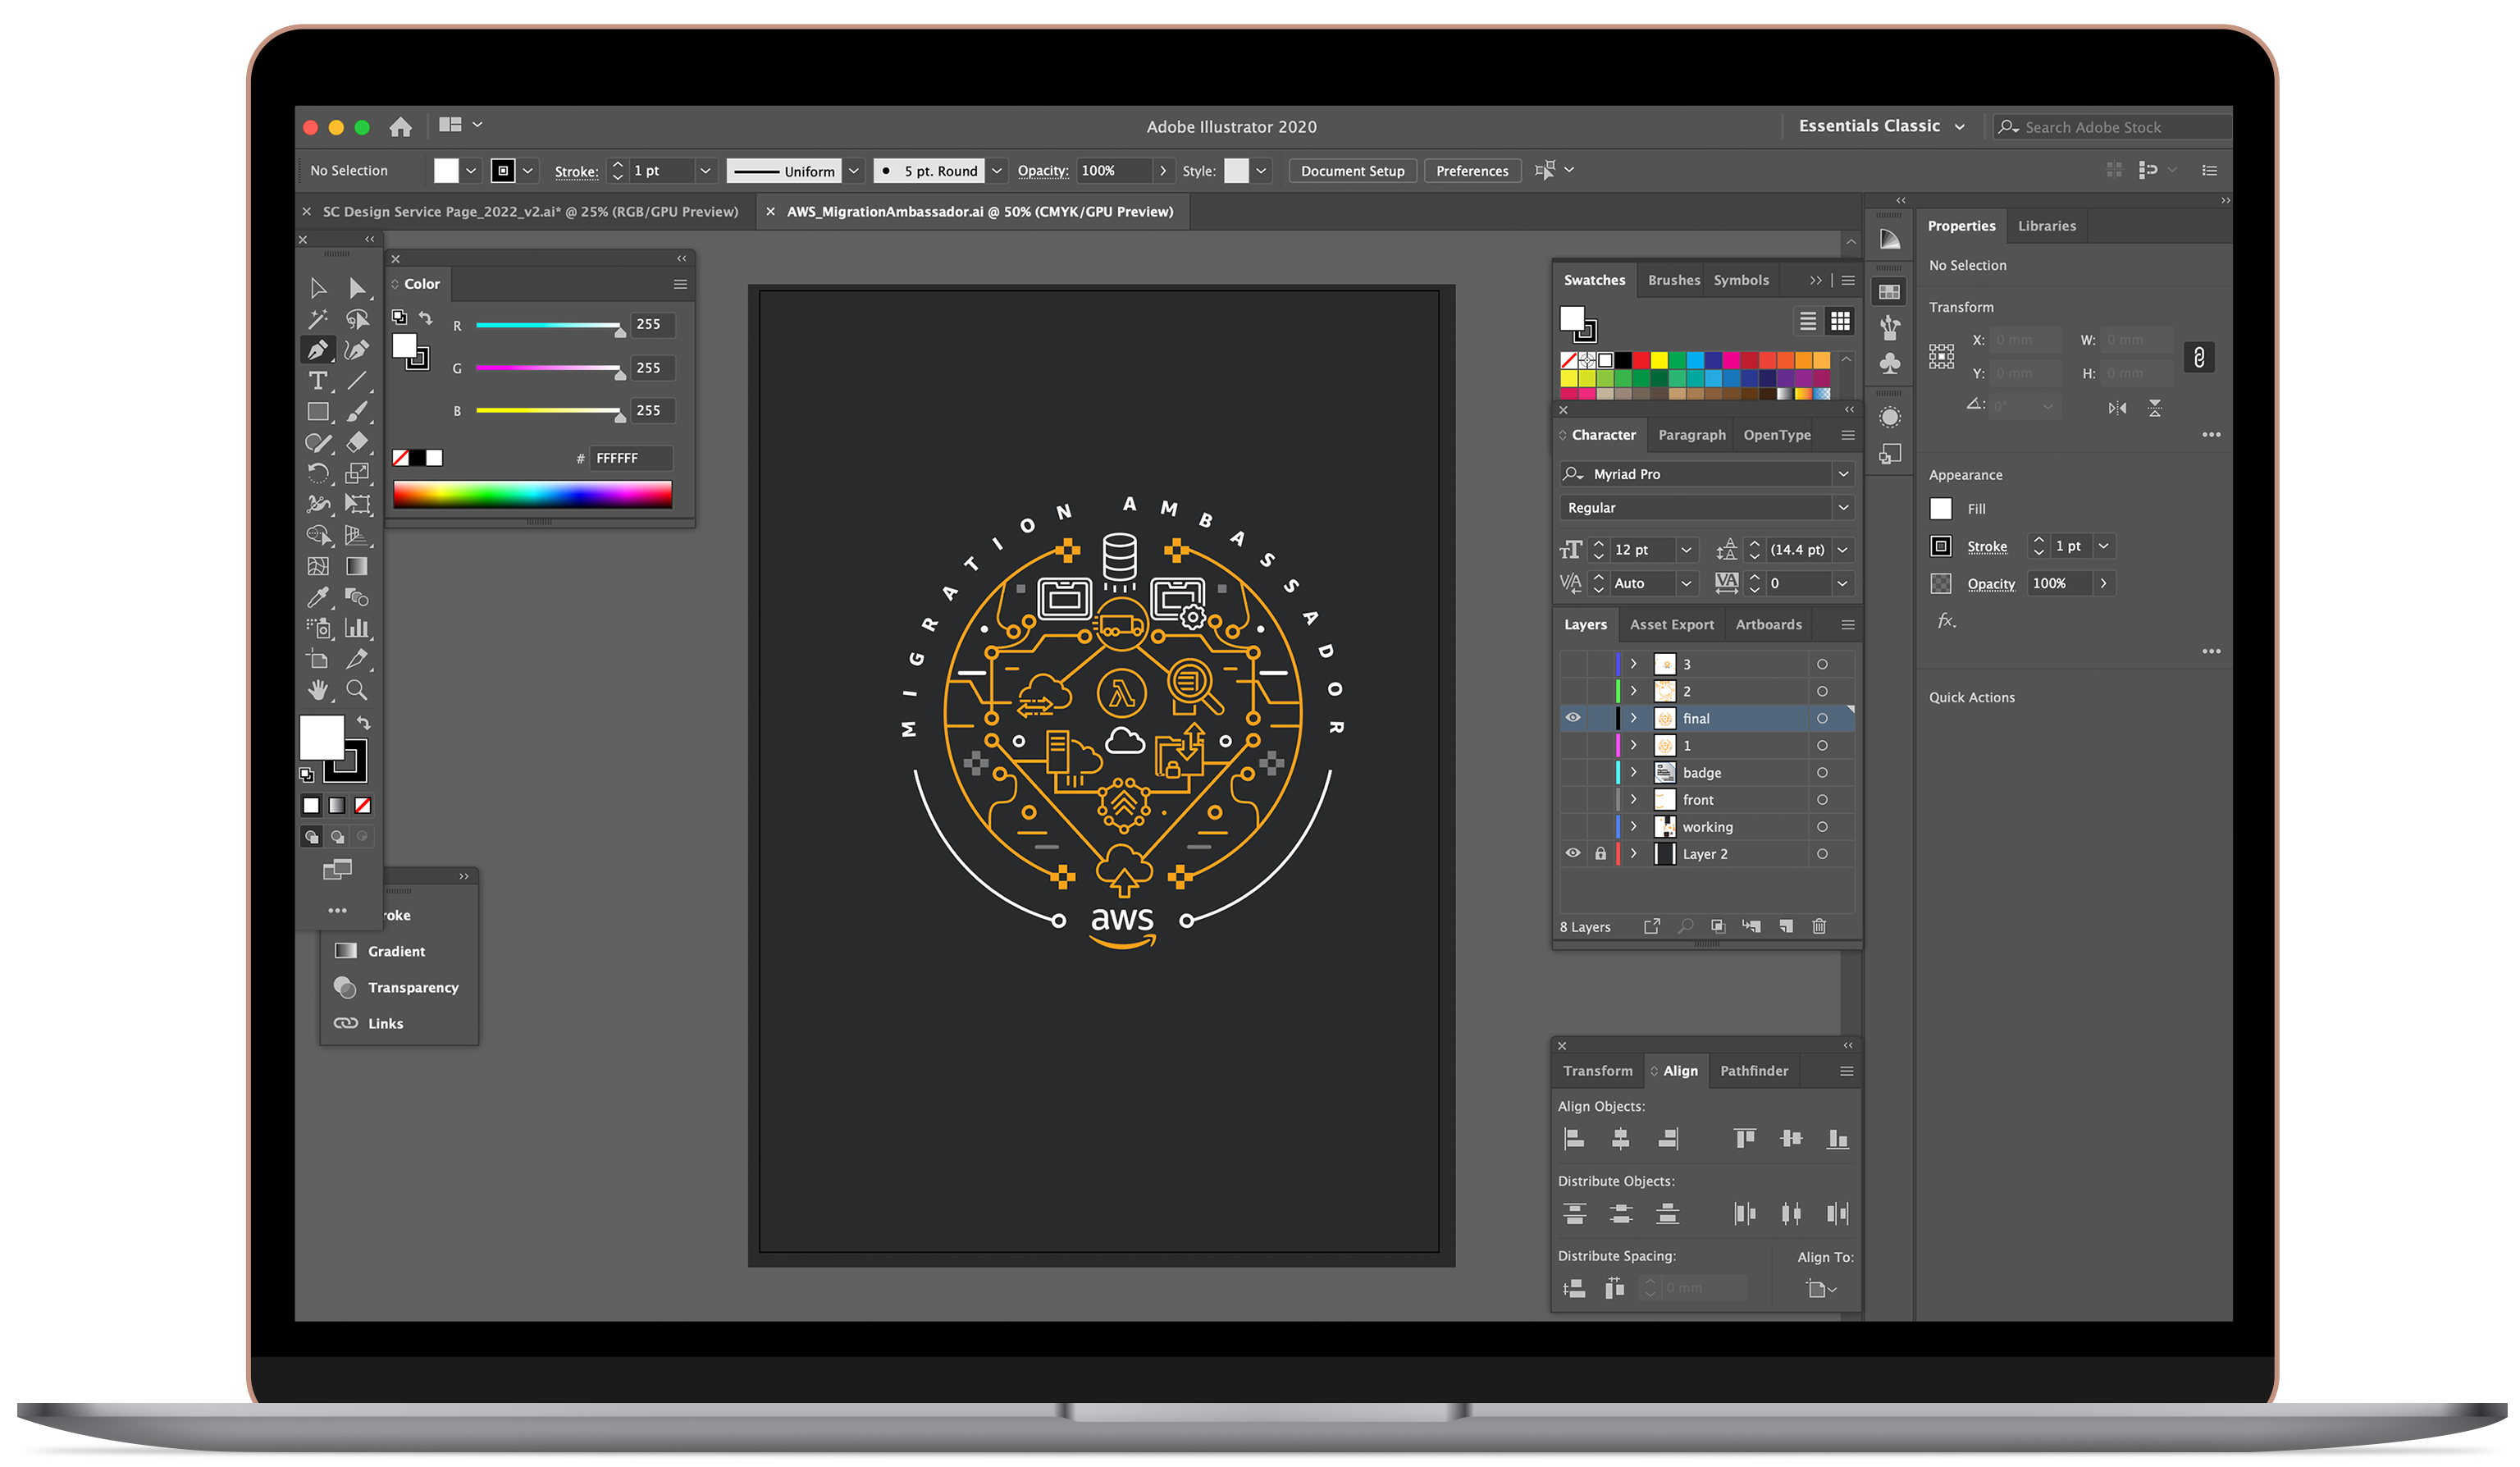Screen dimensions: 2520x1467
Task: Click the Preferences button
Action: (x=1472, y=171)
